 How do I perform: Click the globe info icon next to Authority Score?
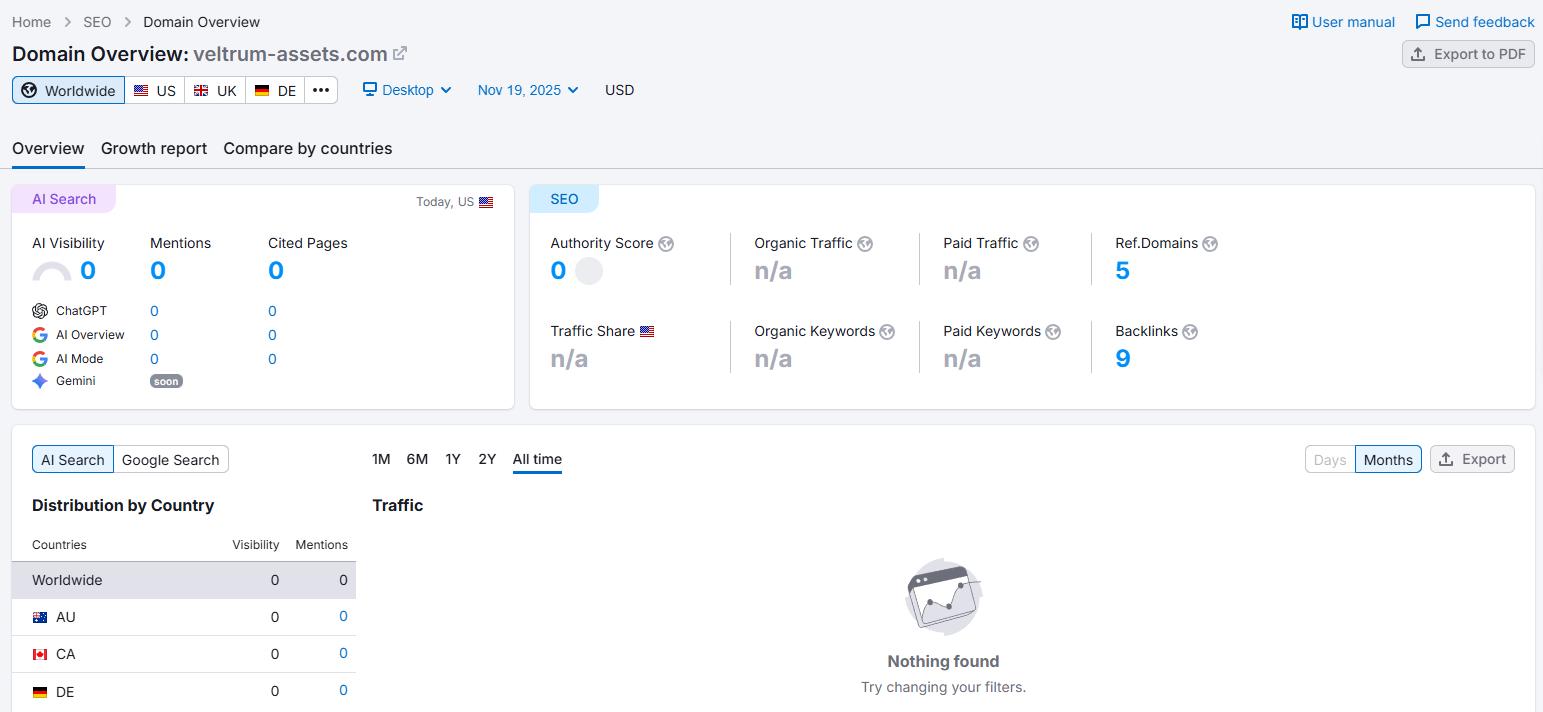point(666,243)
